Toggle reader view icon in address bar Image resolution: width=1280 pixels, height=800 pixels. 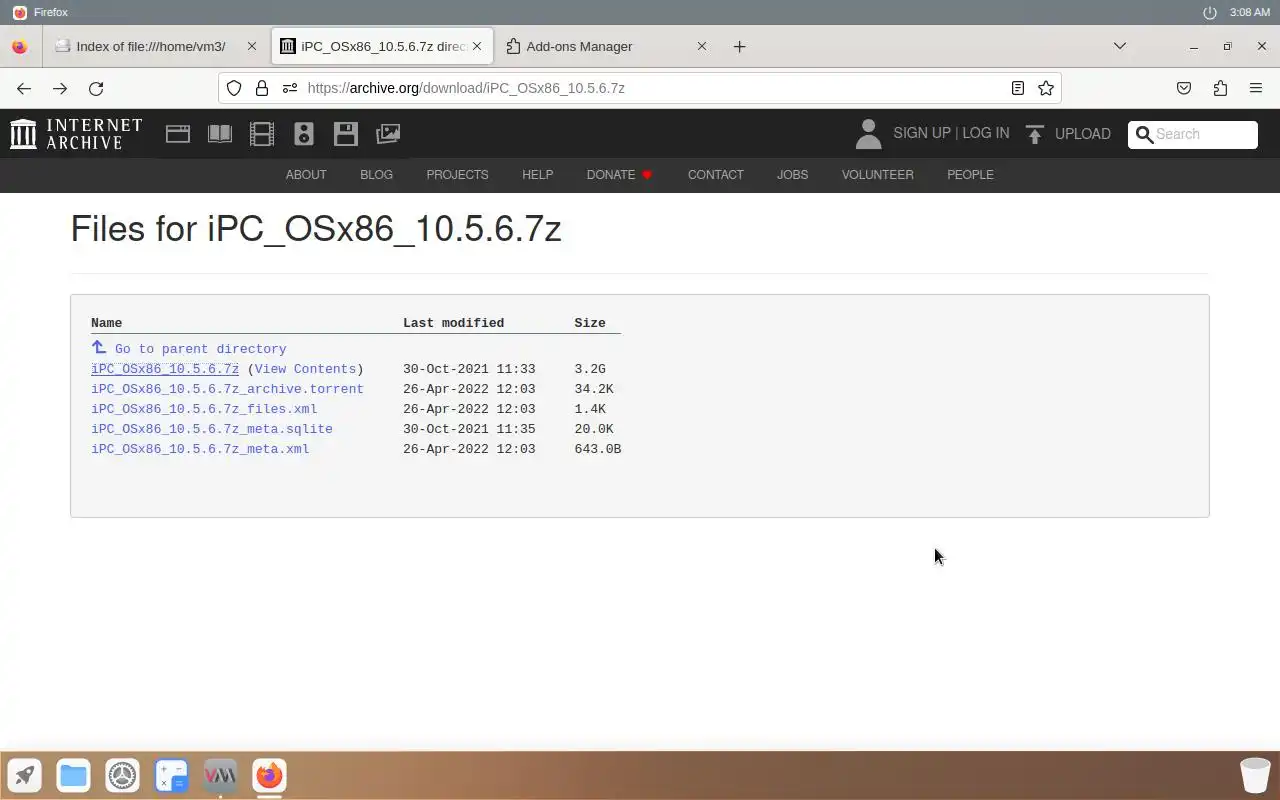coord(1018,88)
